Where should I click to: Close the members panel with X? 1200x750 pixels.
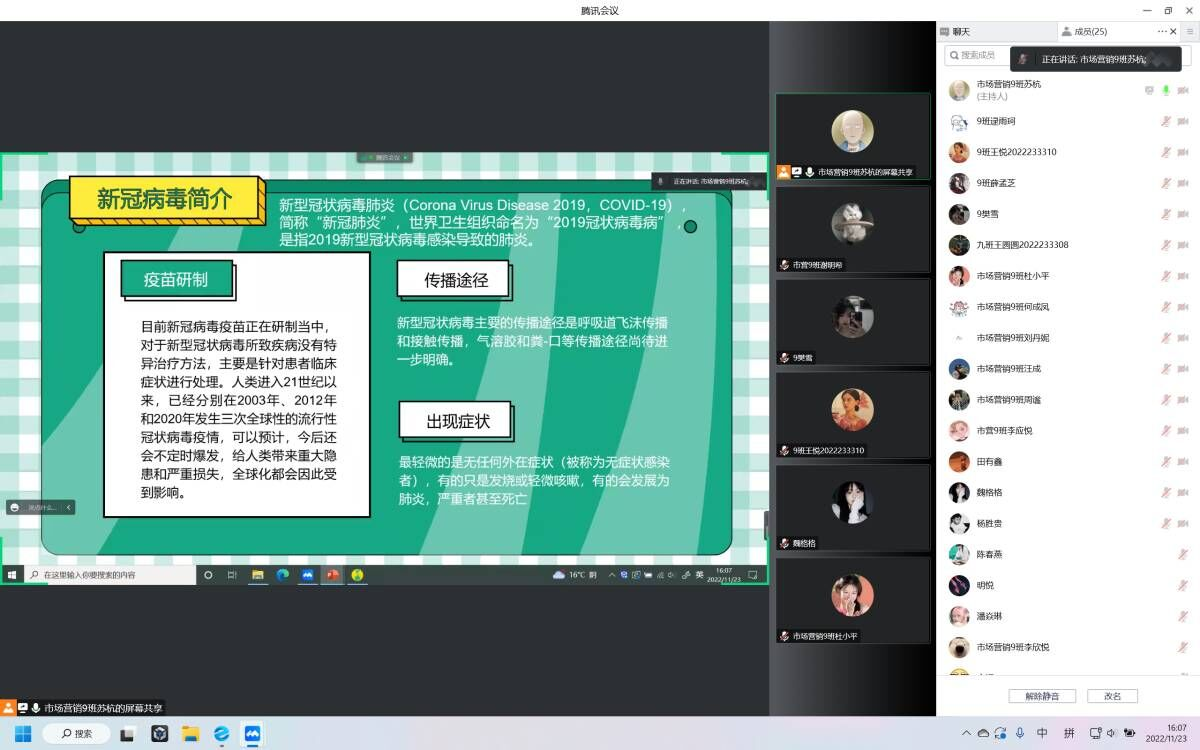coord(1173,32)
